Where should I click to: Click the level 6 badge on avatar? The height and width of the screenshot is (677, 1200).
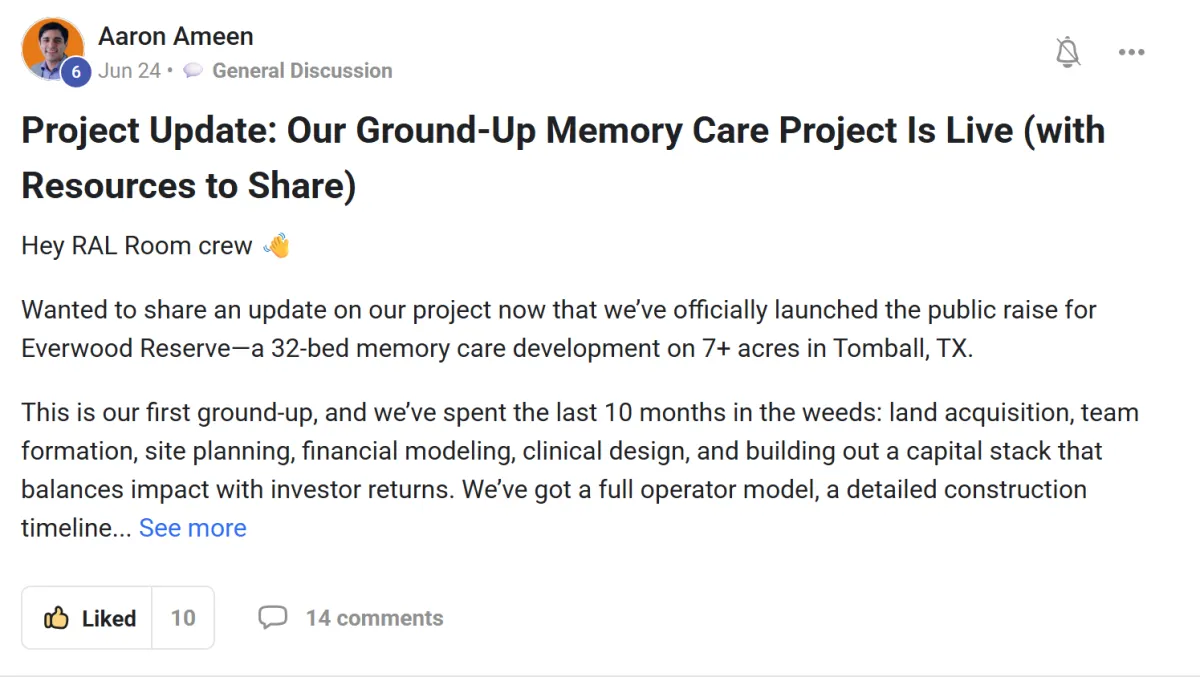(76, 72)
